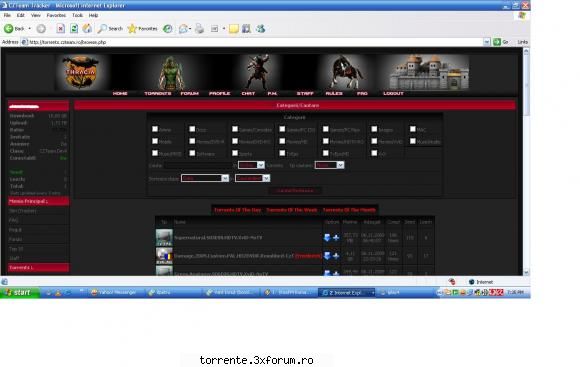The height and width of the screenshot is (367, 580).
Task: Show Torrents Of The Day
Action: click(x=237, y=210)
